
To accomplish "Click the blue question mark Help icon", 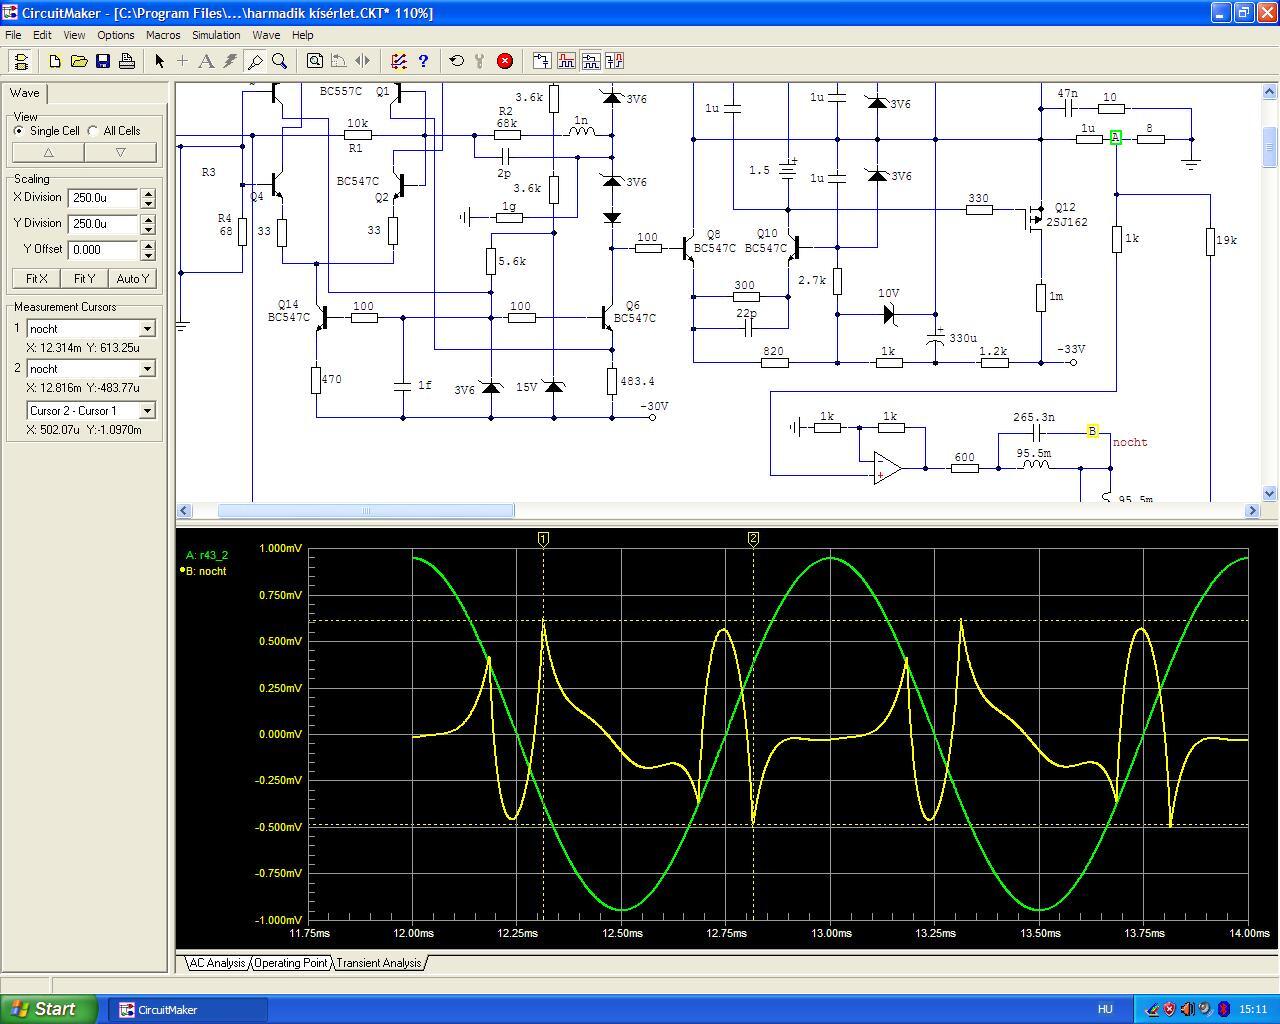I will coord(423,61).
